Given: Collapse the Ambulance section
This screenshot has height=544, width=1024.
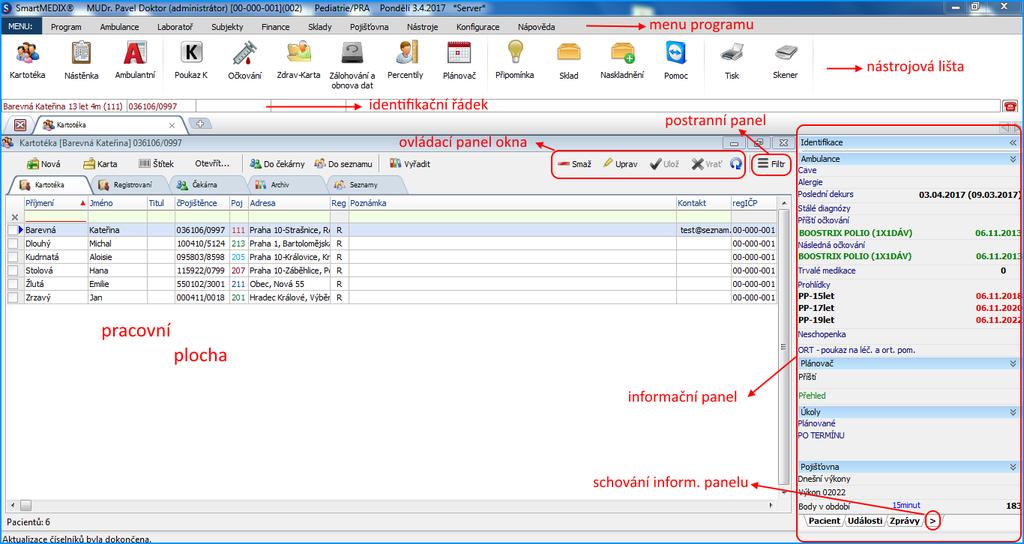Looking at the screenshot, I should [x=1013, y=159].
